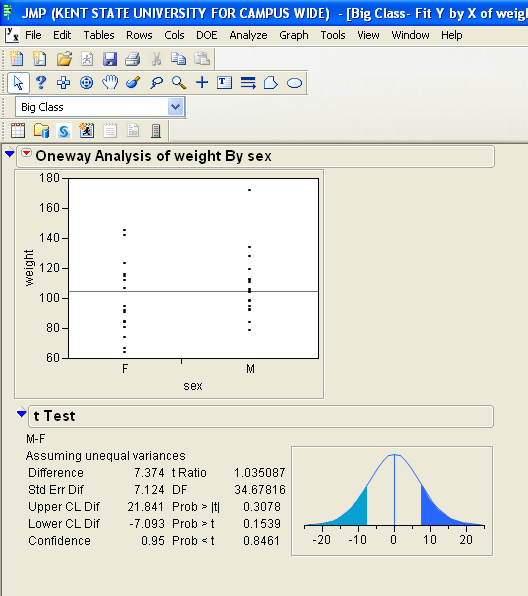Open the DOE menu
Screen dimensions: 528x596
point(206,35)
